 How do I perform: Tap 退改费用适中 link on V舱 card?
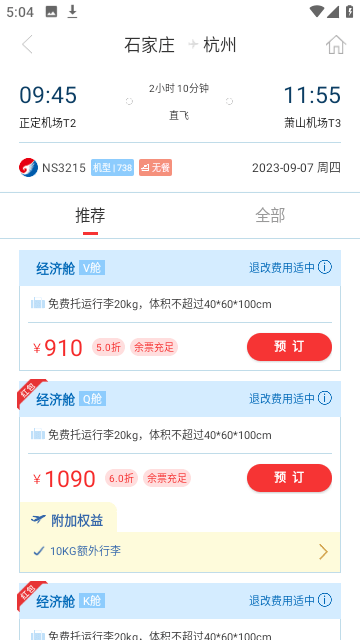(x=282, y=268)
